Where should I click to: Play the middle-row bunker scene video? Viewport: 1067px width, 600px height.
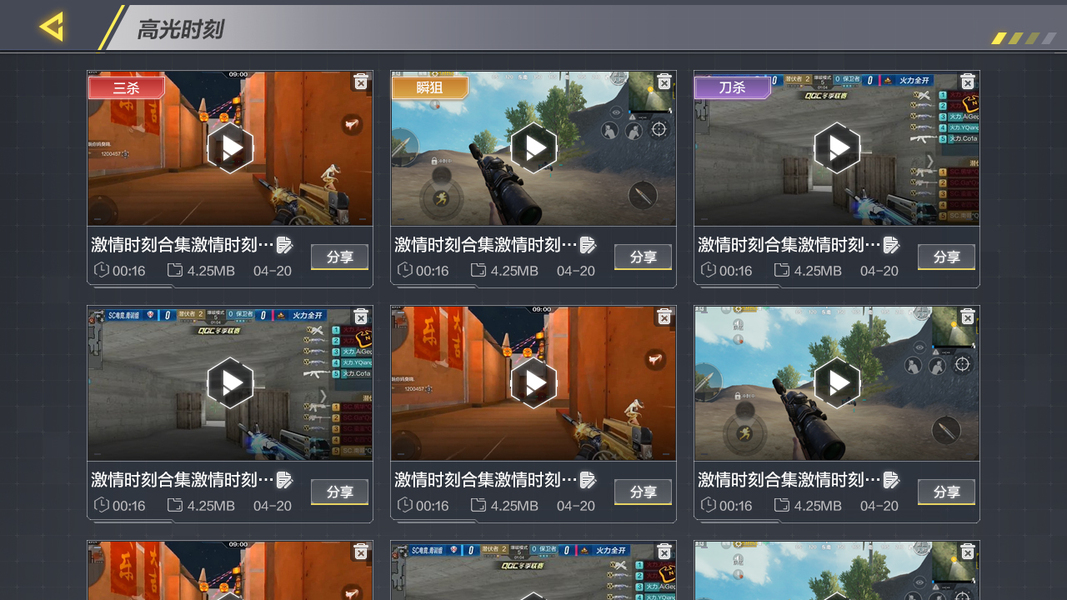point(231,382)
